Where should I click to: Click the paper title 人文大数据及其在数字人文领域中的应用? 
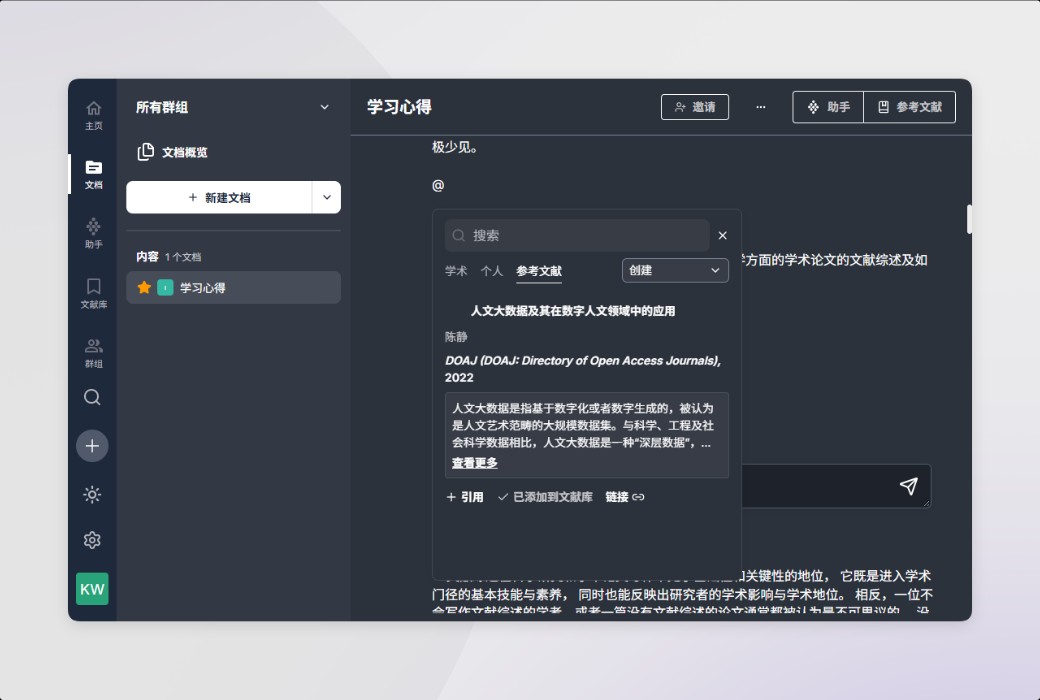[573, 311]
